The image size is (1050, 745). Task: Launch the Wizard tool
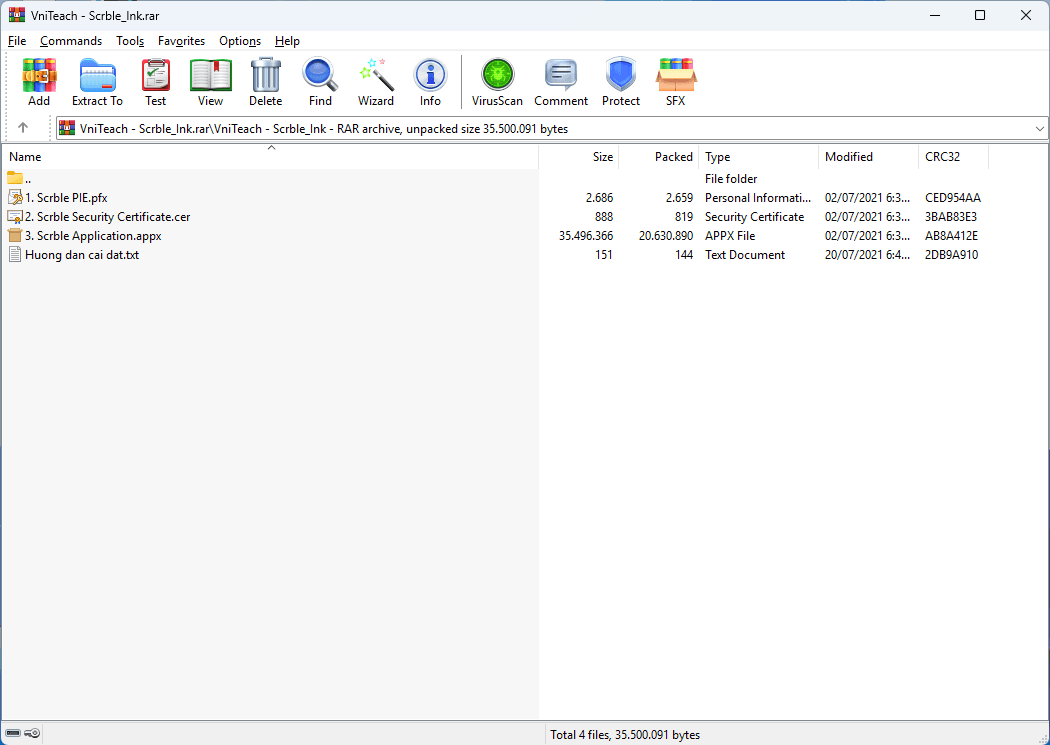coord(376,82)
